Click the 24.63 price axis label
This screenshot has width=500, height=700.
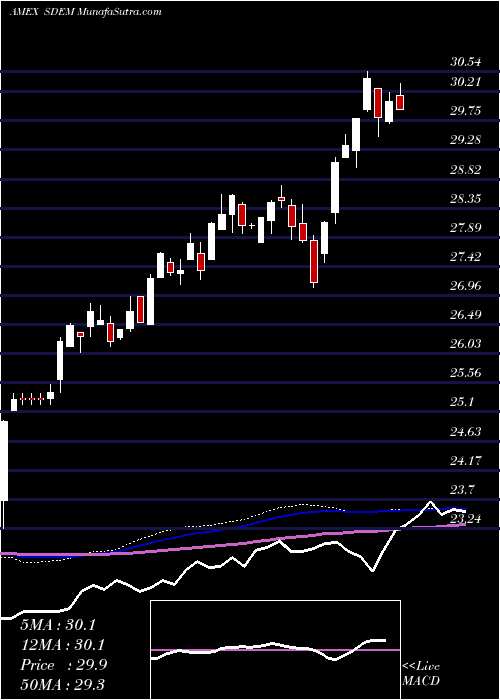coord(466,432)
